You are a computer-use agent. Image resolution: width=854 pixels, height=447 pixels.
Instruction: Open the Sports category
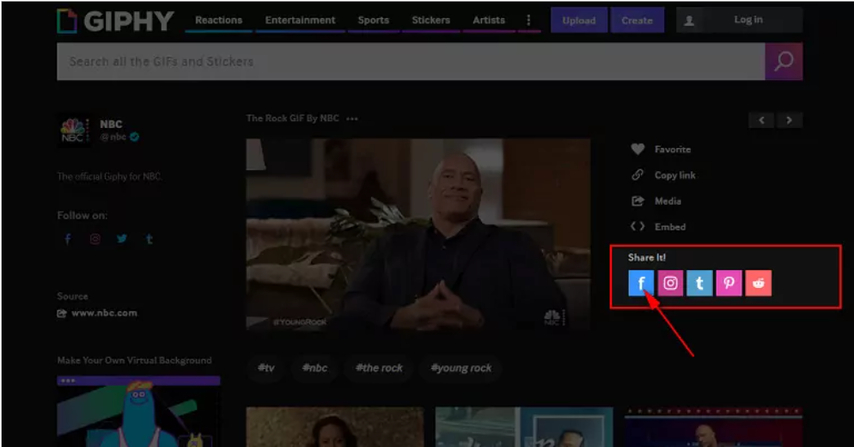coord(373,20)
